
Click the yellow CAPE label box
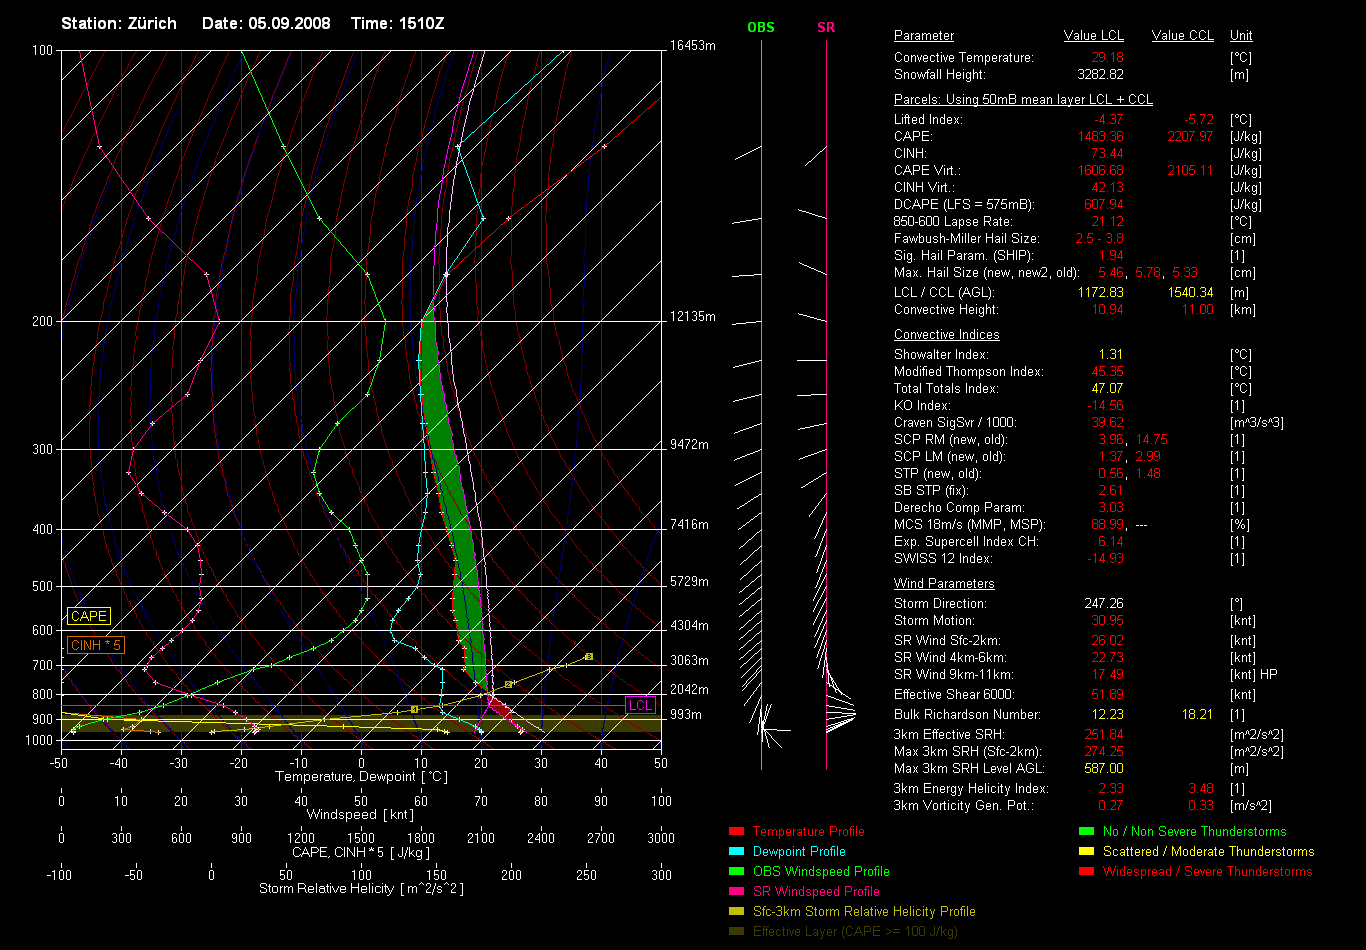click(x=89, y=617)
